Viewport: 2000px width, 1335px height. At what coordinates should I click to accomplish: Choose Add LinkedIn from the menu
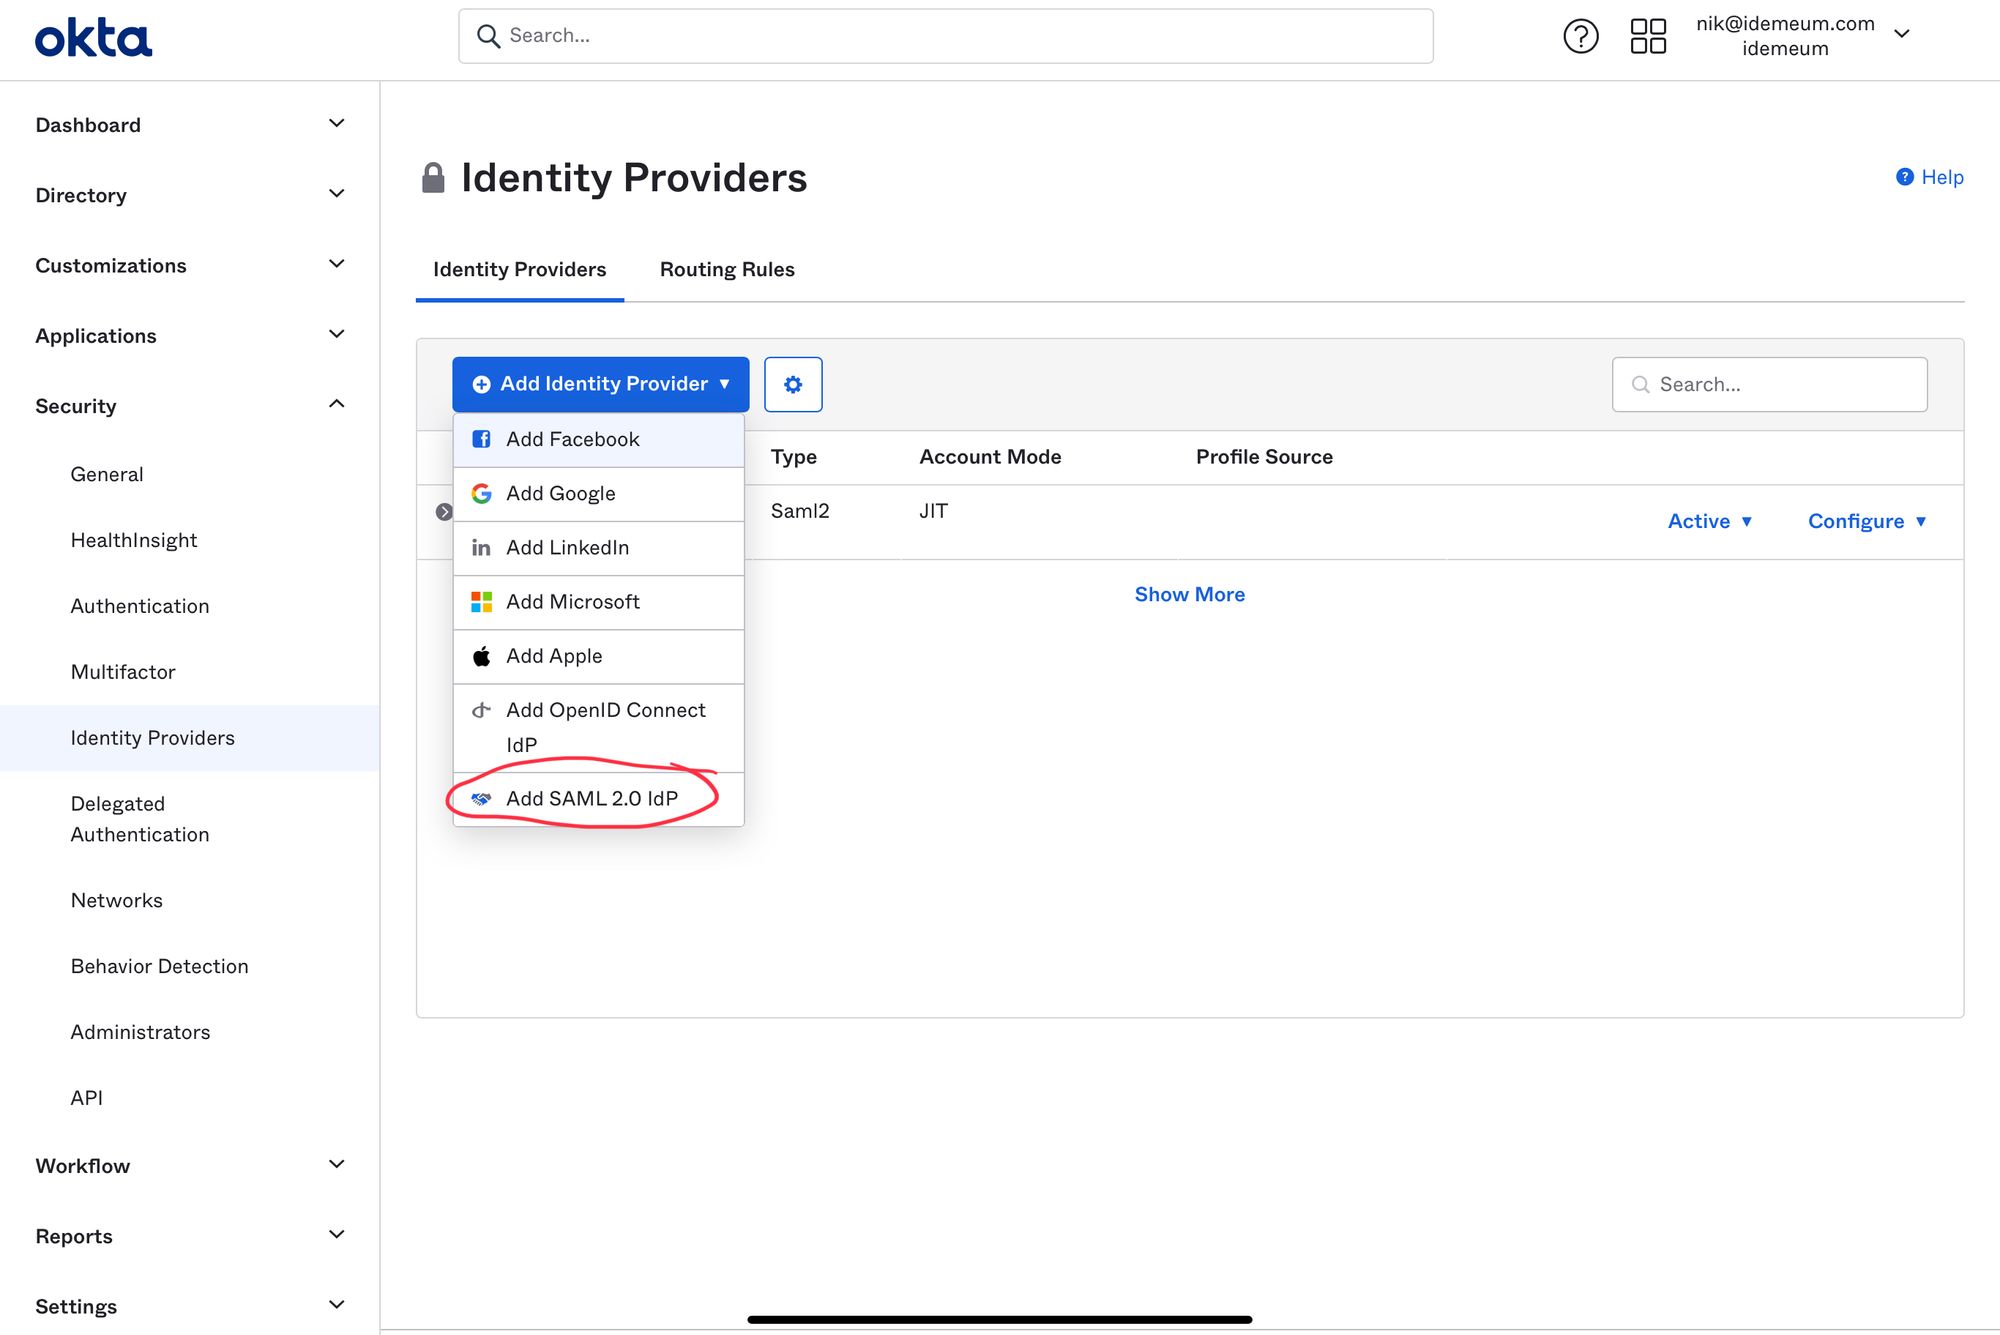pyautogui.click(x=598, y=548)
